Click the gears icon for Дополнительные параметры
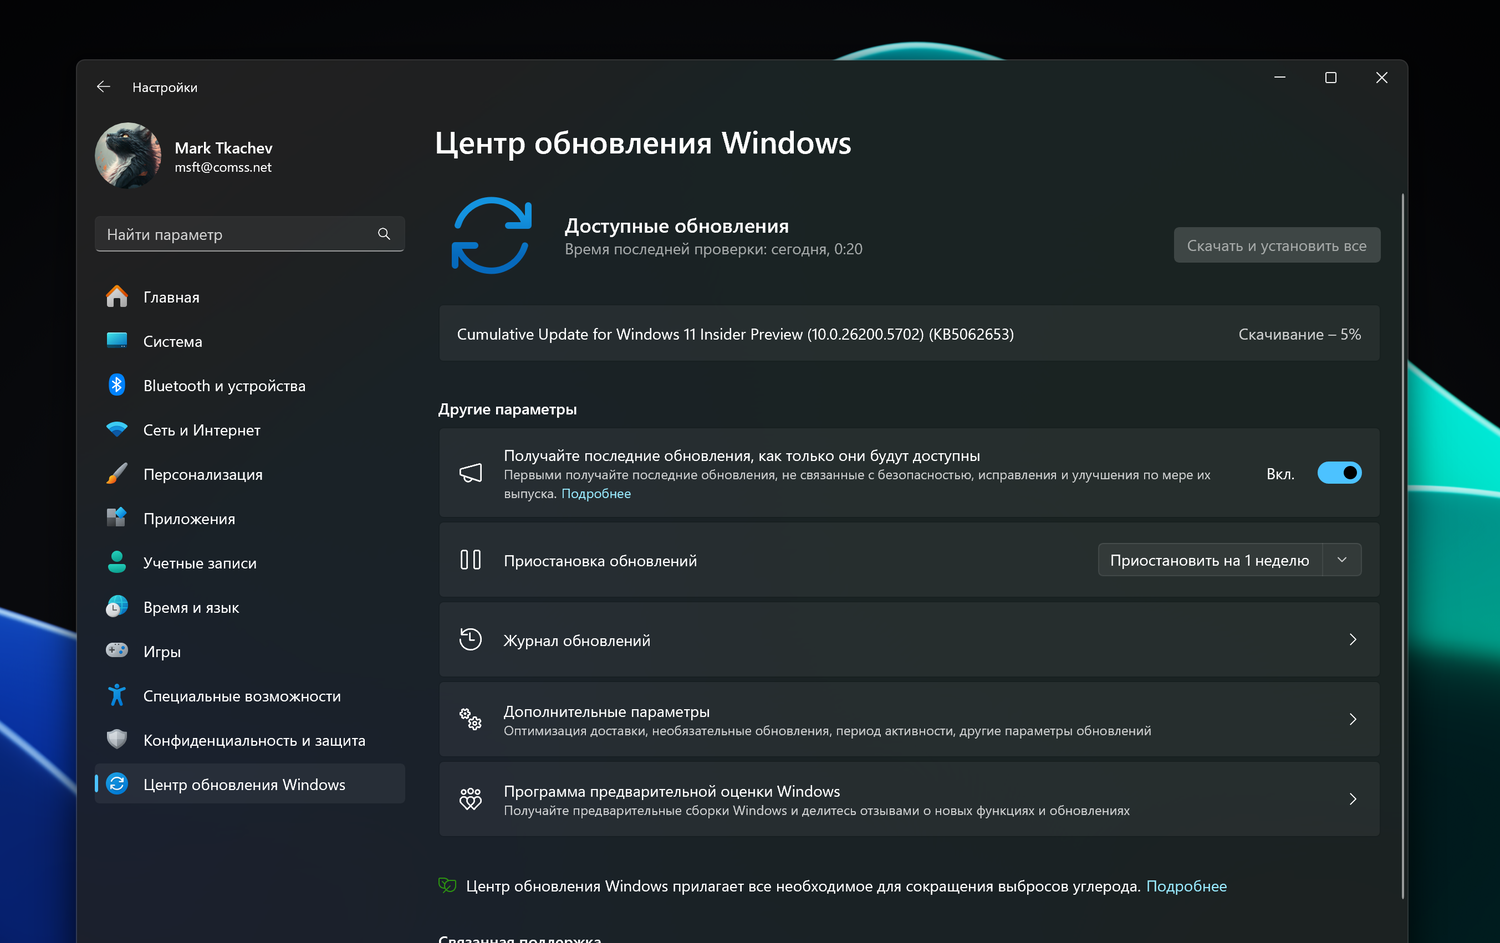 470,719
